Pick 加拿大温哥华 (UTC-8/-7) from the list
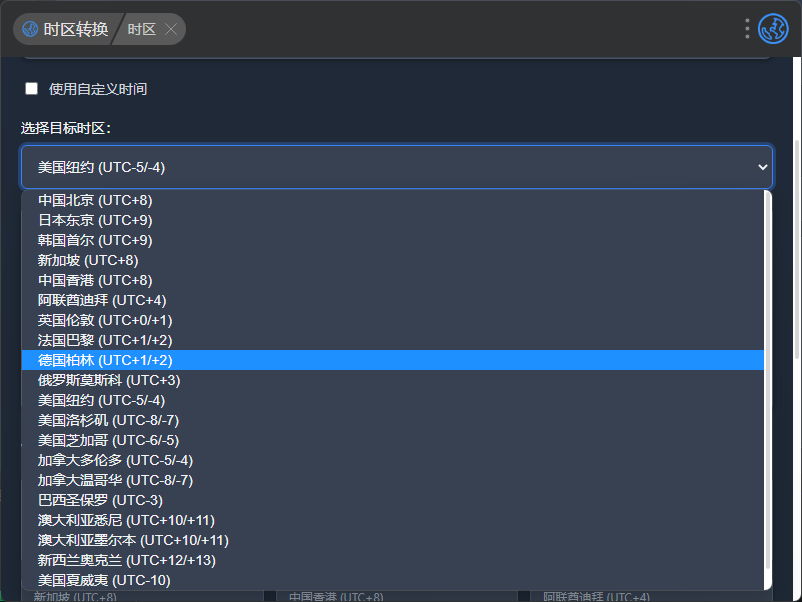This screenshot has height=602, width=802. pos(115,480)
